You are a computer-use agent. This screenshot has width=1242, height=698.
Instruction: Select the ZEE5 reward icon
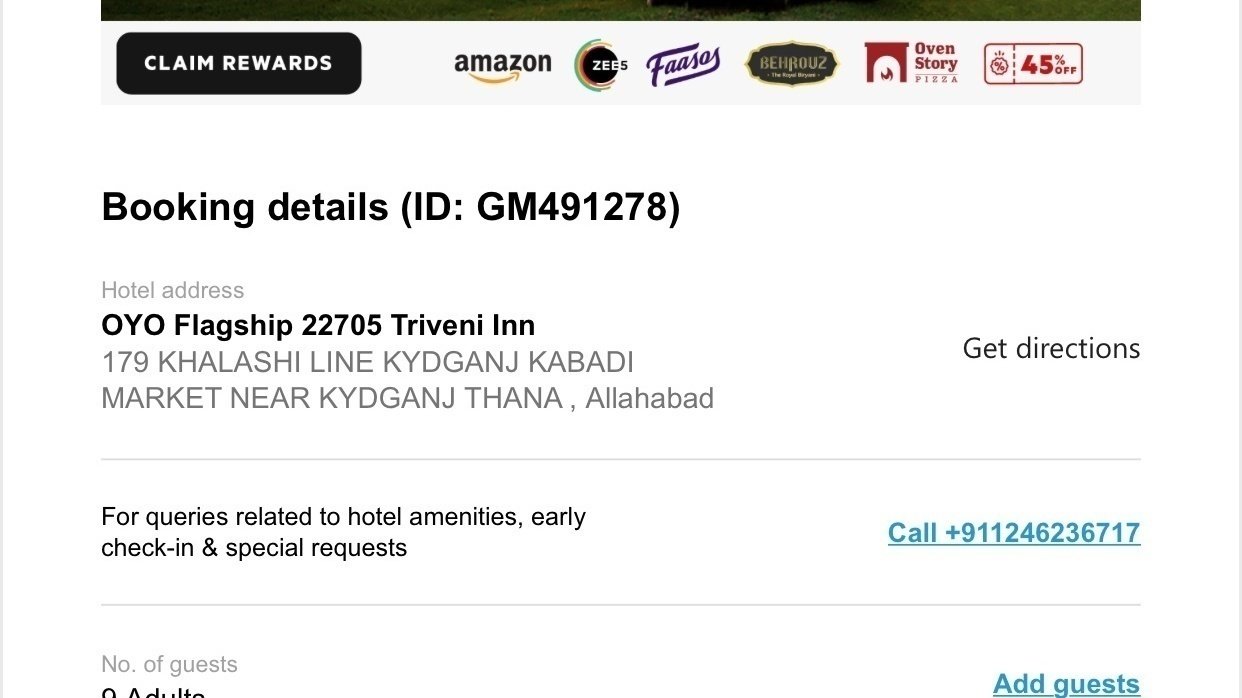(597, 63)
